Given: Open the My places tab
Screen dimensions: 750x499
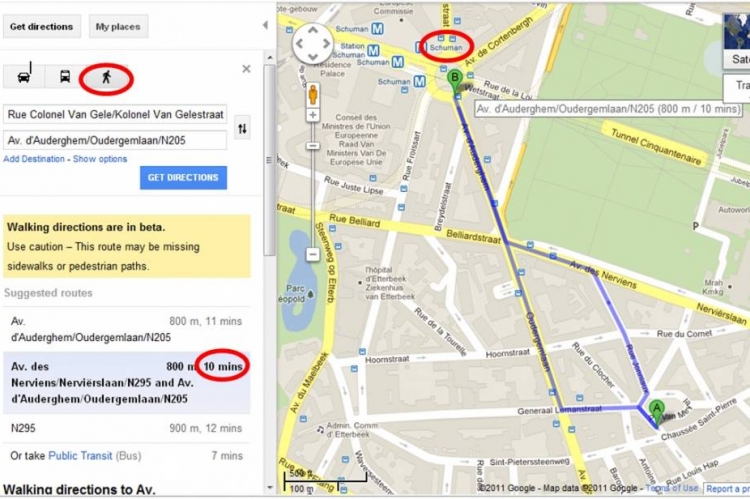Looking at the screenshot, I should (x=118, y=27).
